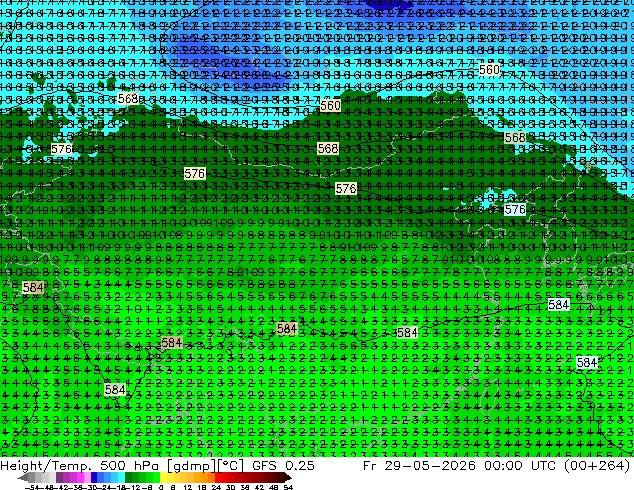Viewport: 634px width, 490px height.
Task: Click the gray left arrow of the color scale
Action: pos(22,478)
